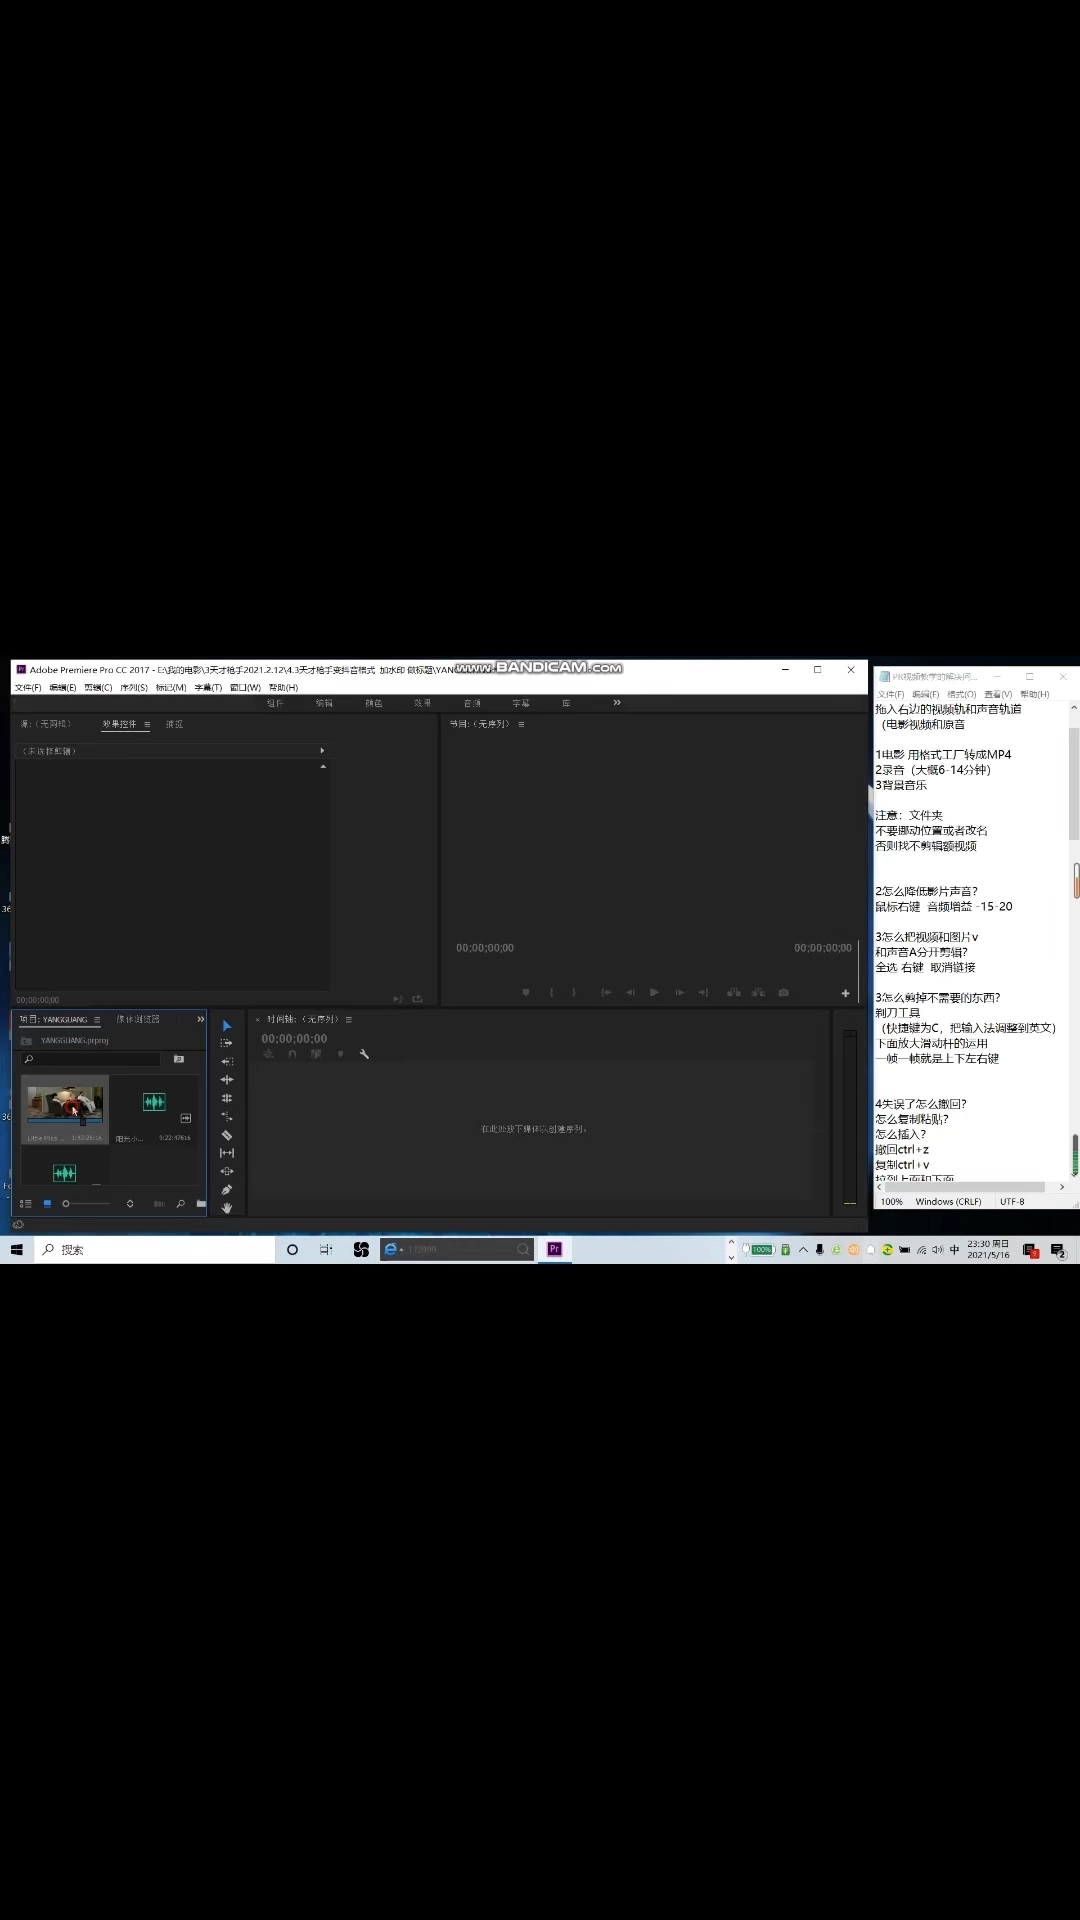Click Premiere Pro taskbar icon
The width and height of the screenshot is (1080, 1920).
(555, 1249)
